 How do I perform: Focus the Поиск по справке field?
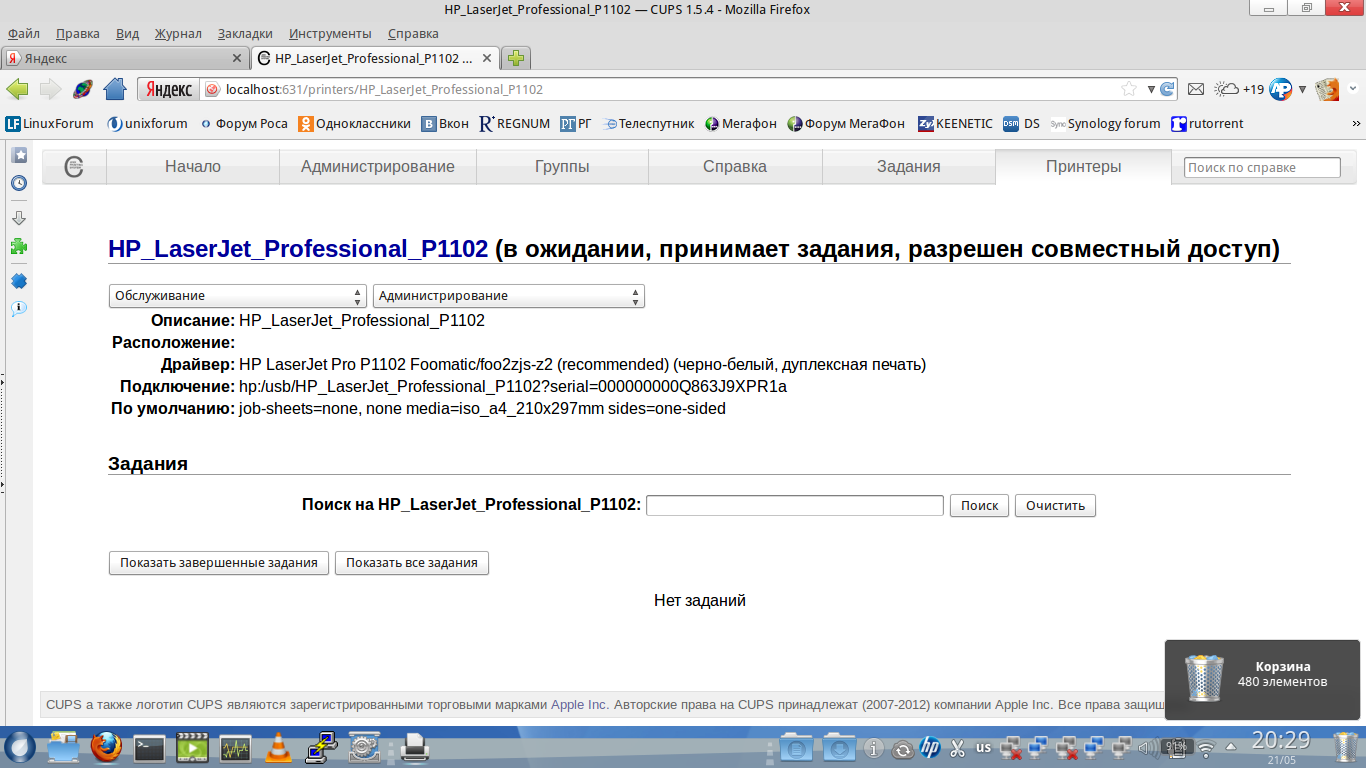click(x=1262, y=168)
